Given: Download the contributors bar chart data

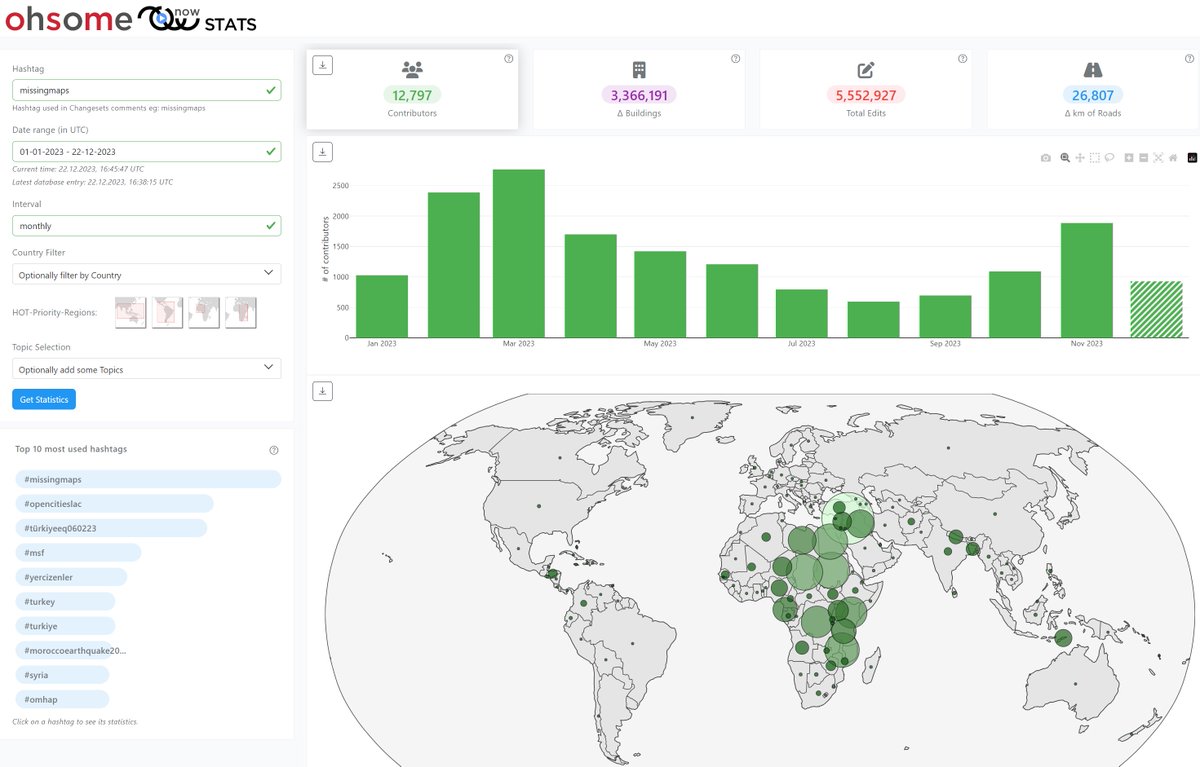Looking at the screenshot, I should (x=322, y=152).
